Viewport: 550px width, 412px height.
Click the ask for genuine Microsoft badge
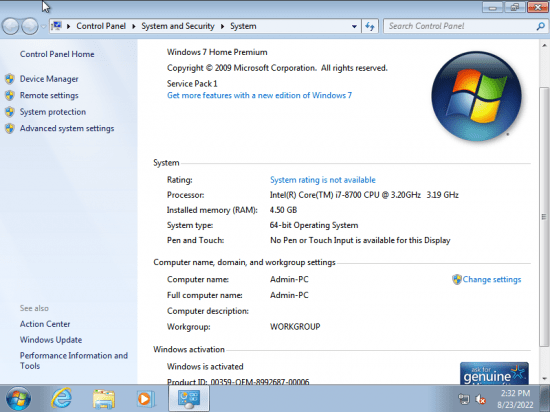pyautogui.click(x=494, y=373)
